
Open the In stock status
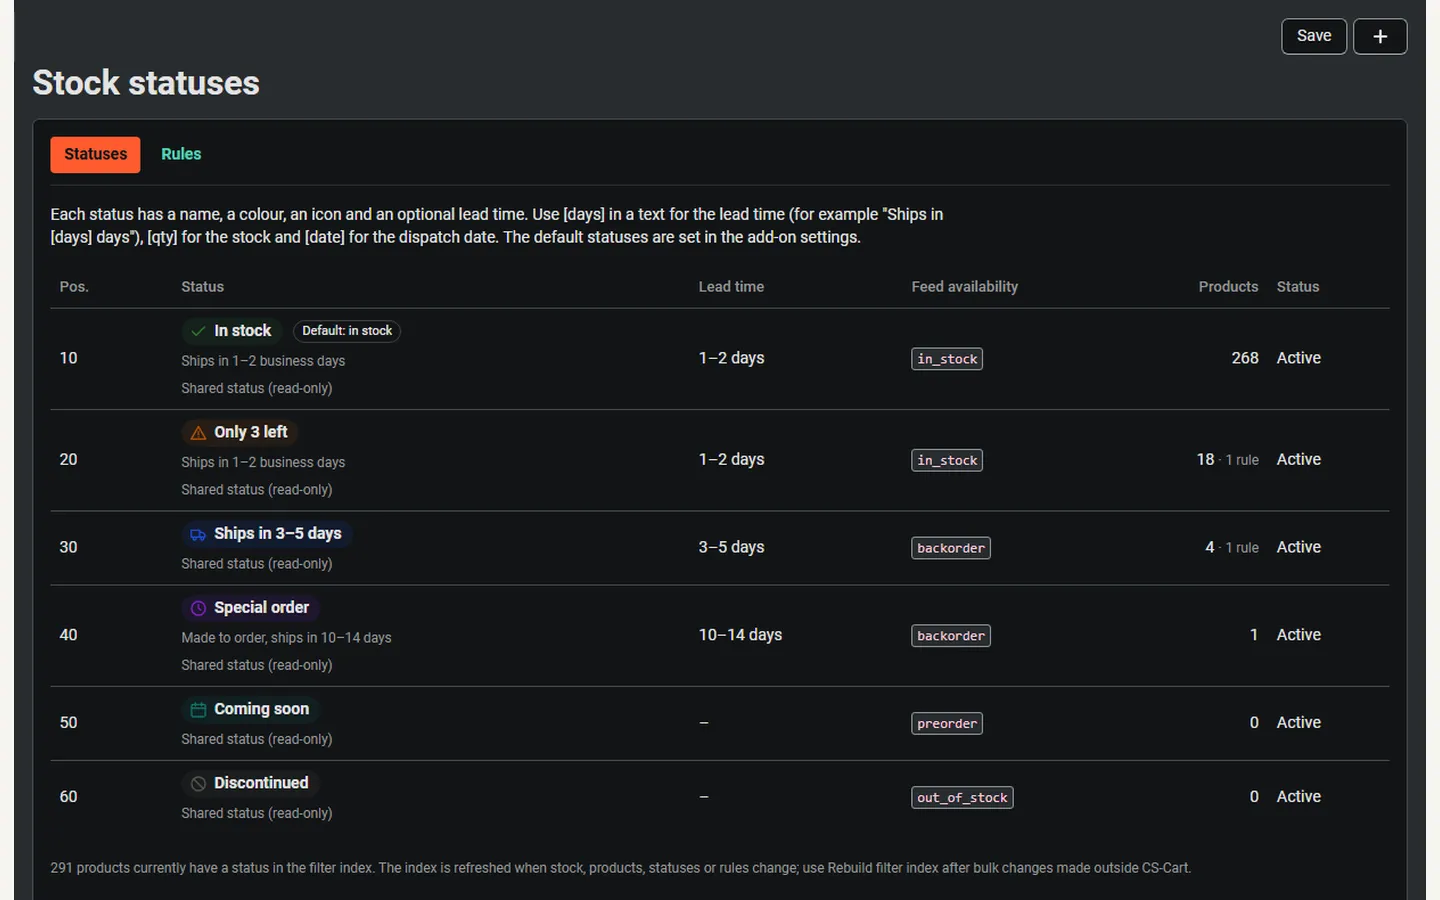point(242,331)
